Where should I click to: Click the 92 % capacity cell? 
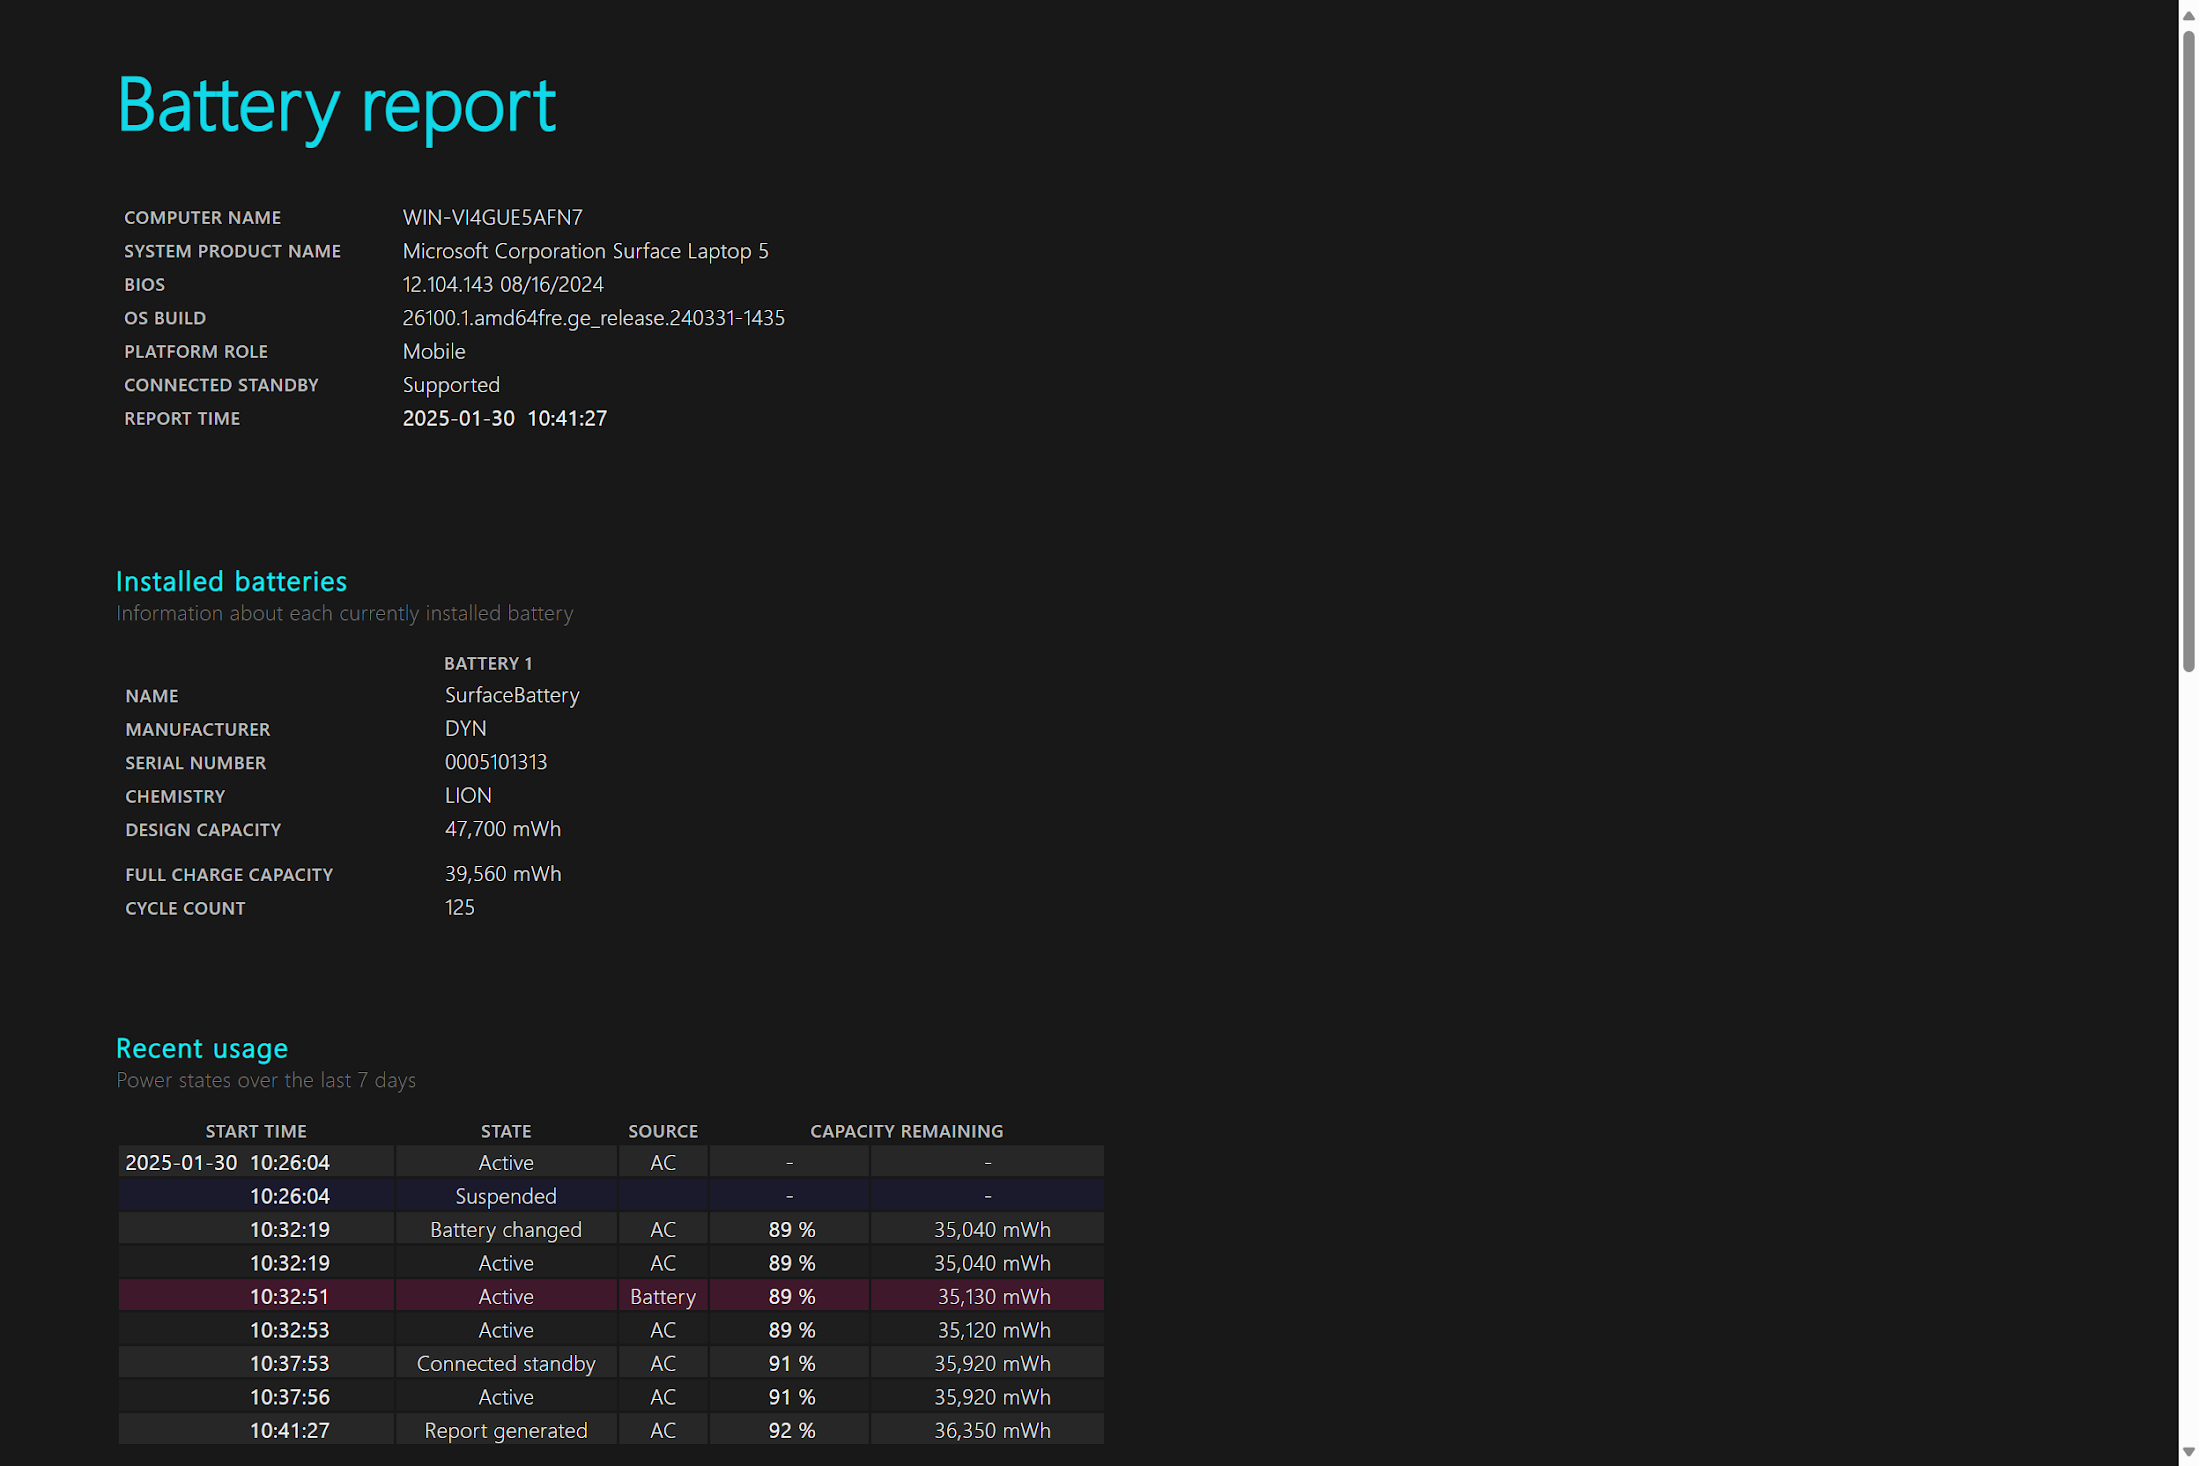pyautogui.click(x=790, y=1430)
